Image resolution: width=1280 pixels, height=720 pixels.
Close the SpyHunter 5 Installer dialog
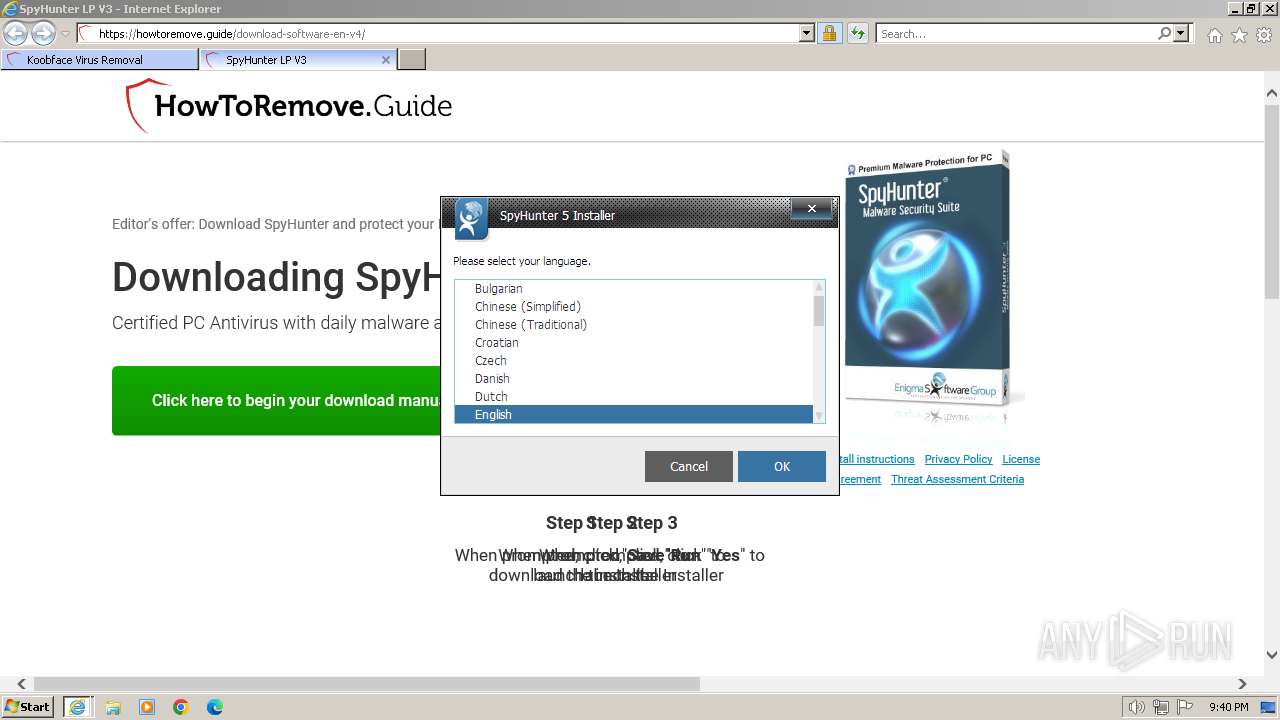[812, 208]
